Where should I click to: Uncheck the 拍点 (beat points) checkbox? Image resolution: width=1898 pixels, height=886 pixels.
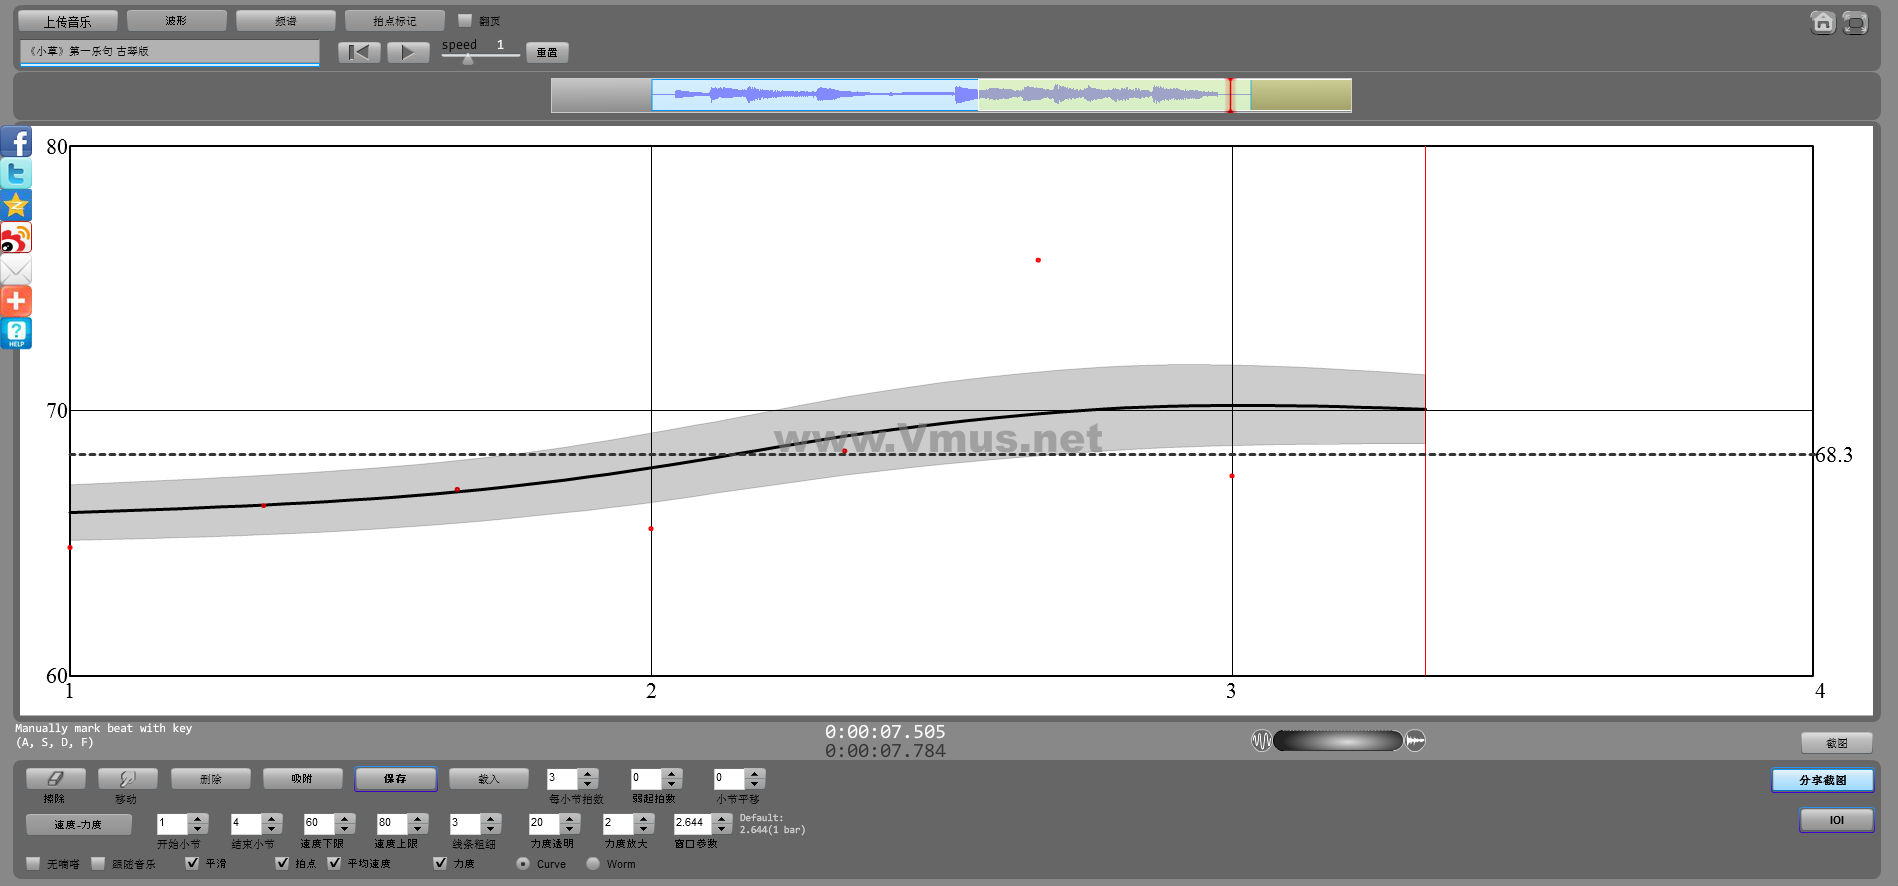pyautogui.click(x=282, y=863)
